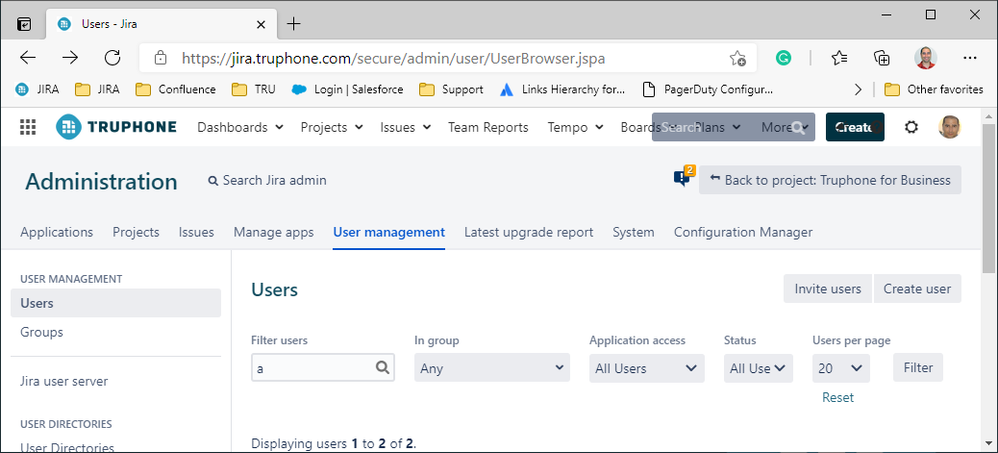Image resolution: width=998 pixels, height=453 pixels.
Task: Switch to the Applications admin tab
Action: pyautogui.click(x=57, y=232)
